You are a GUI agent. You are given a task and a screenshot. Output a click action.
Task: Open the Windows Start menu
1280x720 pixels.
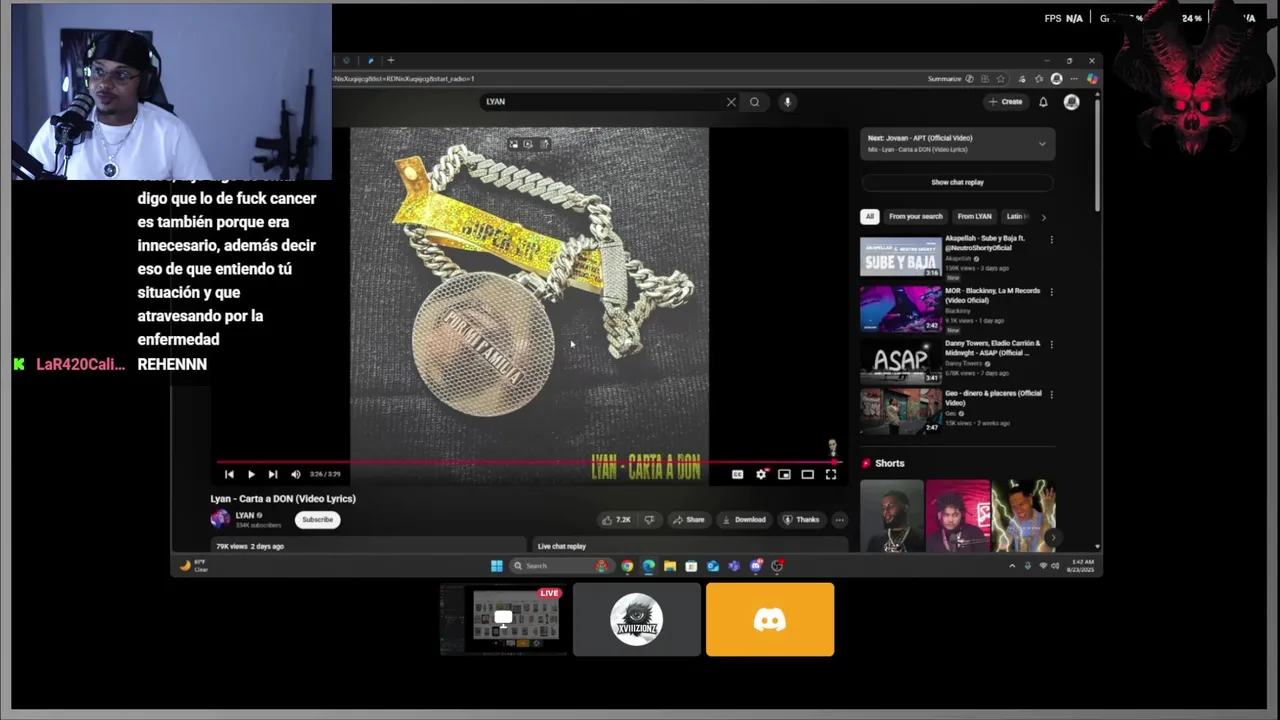pos(496,566)
